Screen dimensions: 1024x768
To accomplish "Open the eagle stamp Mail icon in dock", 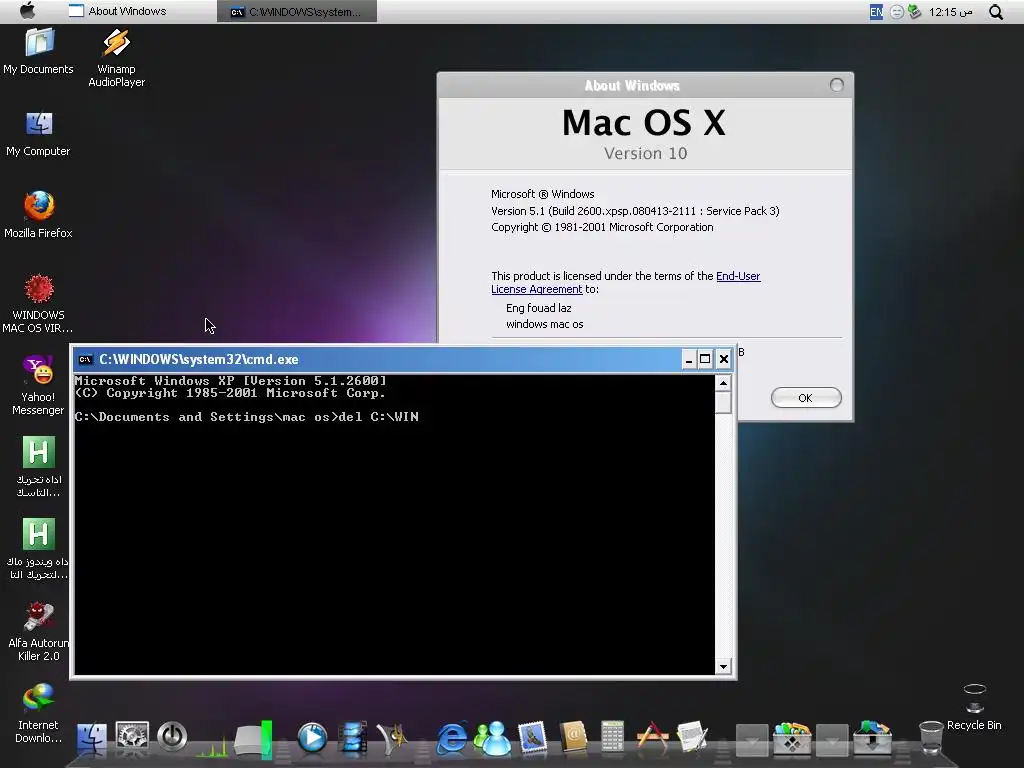I will tap(532, 738).
